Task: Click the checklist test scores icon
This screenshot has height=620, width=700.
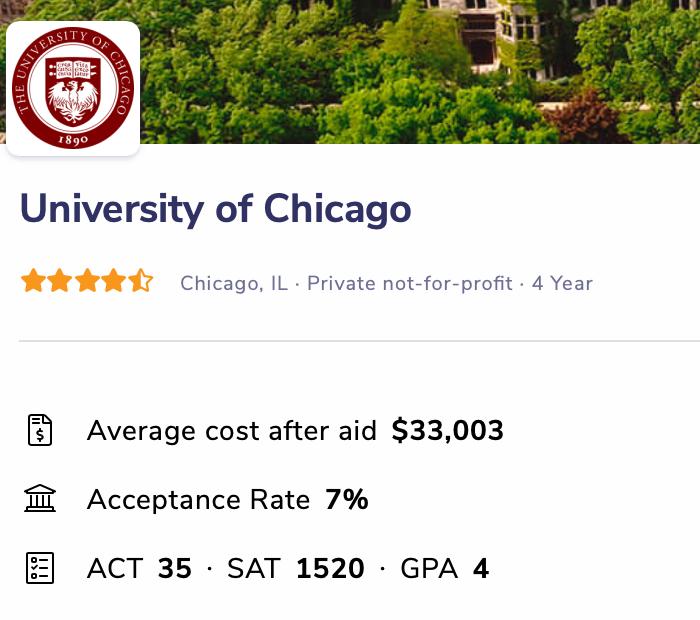Action: [x=39, y=569]
